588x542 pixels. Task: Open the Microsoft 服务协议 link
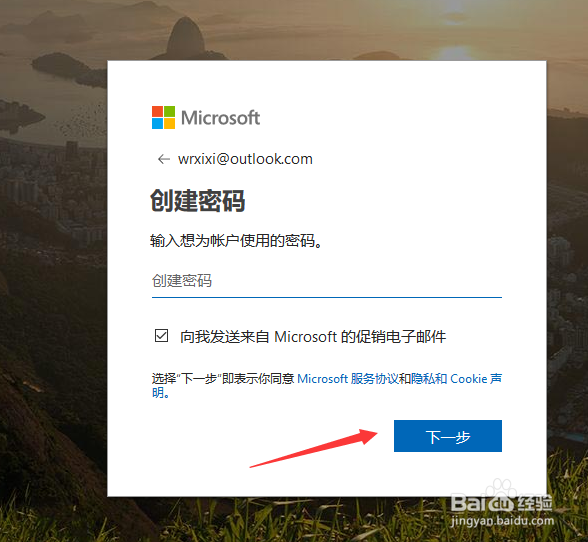coord(348,379)
